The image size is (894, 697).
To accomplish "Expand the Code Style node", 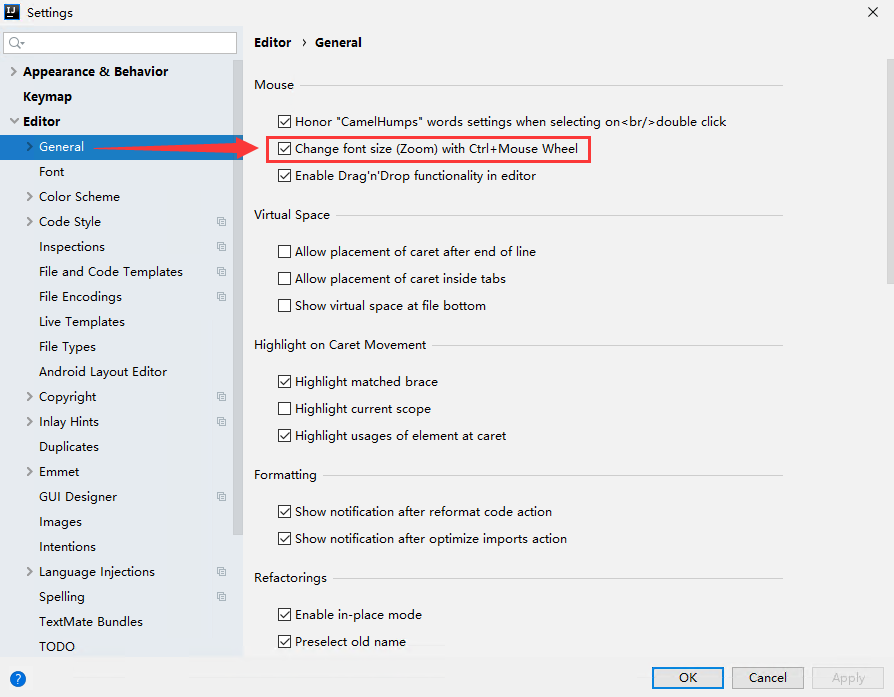I will pos(30,221).
